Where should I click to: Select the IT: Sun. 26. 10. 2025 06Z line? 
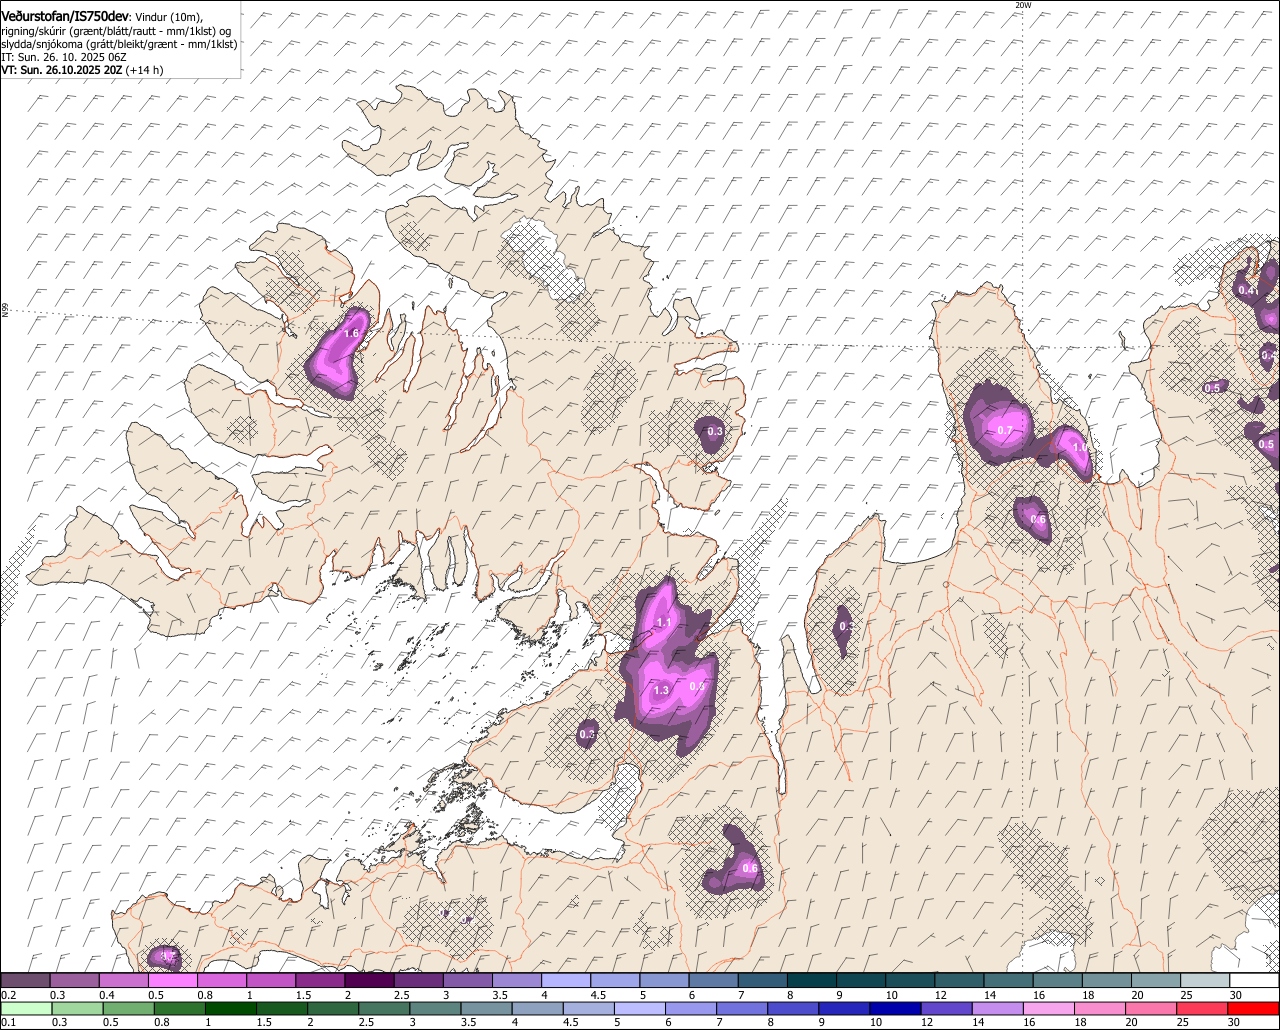coord(63,57)
